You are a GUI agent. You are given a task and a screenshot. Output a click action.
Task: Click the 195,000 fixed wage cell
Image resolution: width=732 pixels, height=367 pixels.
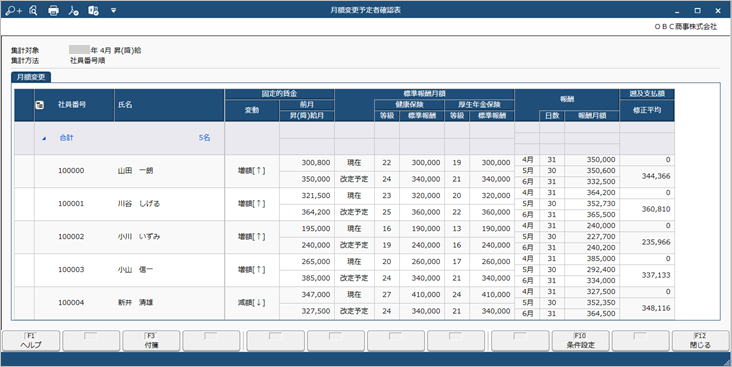point(316,229)
